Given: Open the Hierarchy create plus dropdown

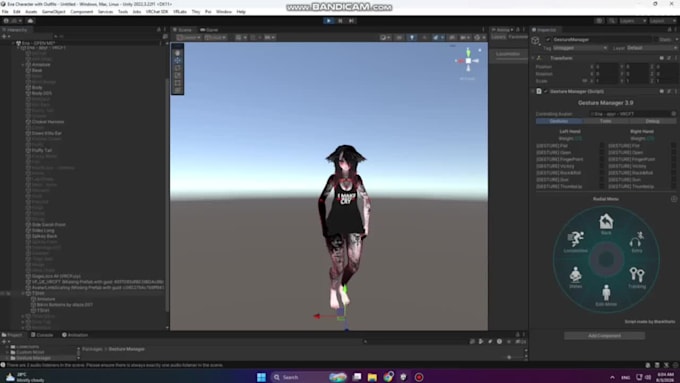Looking at the screenshot, I should tap(6, 36).
